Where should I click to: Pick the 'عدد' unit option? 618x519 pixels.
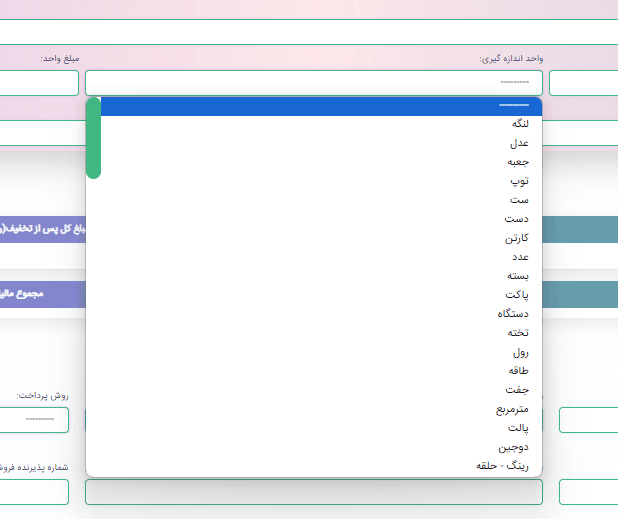tap(520, 257)
